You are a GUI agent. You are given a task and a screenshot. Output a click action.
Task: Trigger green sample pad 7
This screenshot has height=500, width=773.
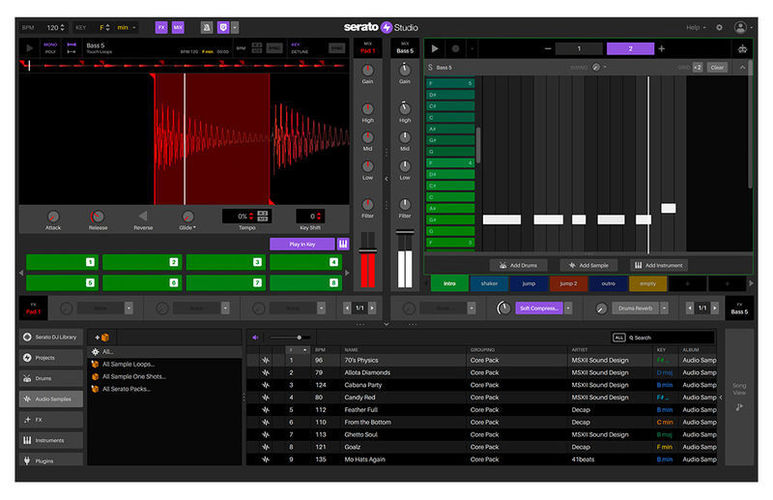tap(226, 283)
